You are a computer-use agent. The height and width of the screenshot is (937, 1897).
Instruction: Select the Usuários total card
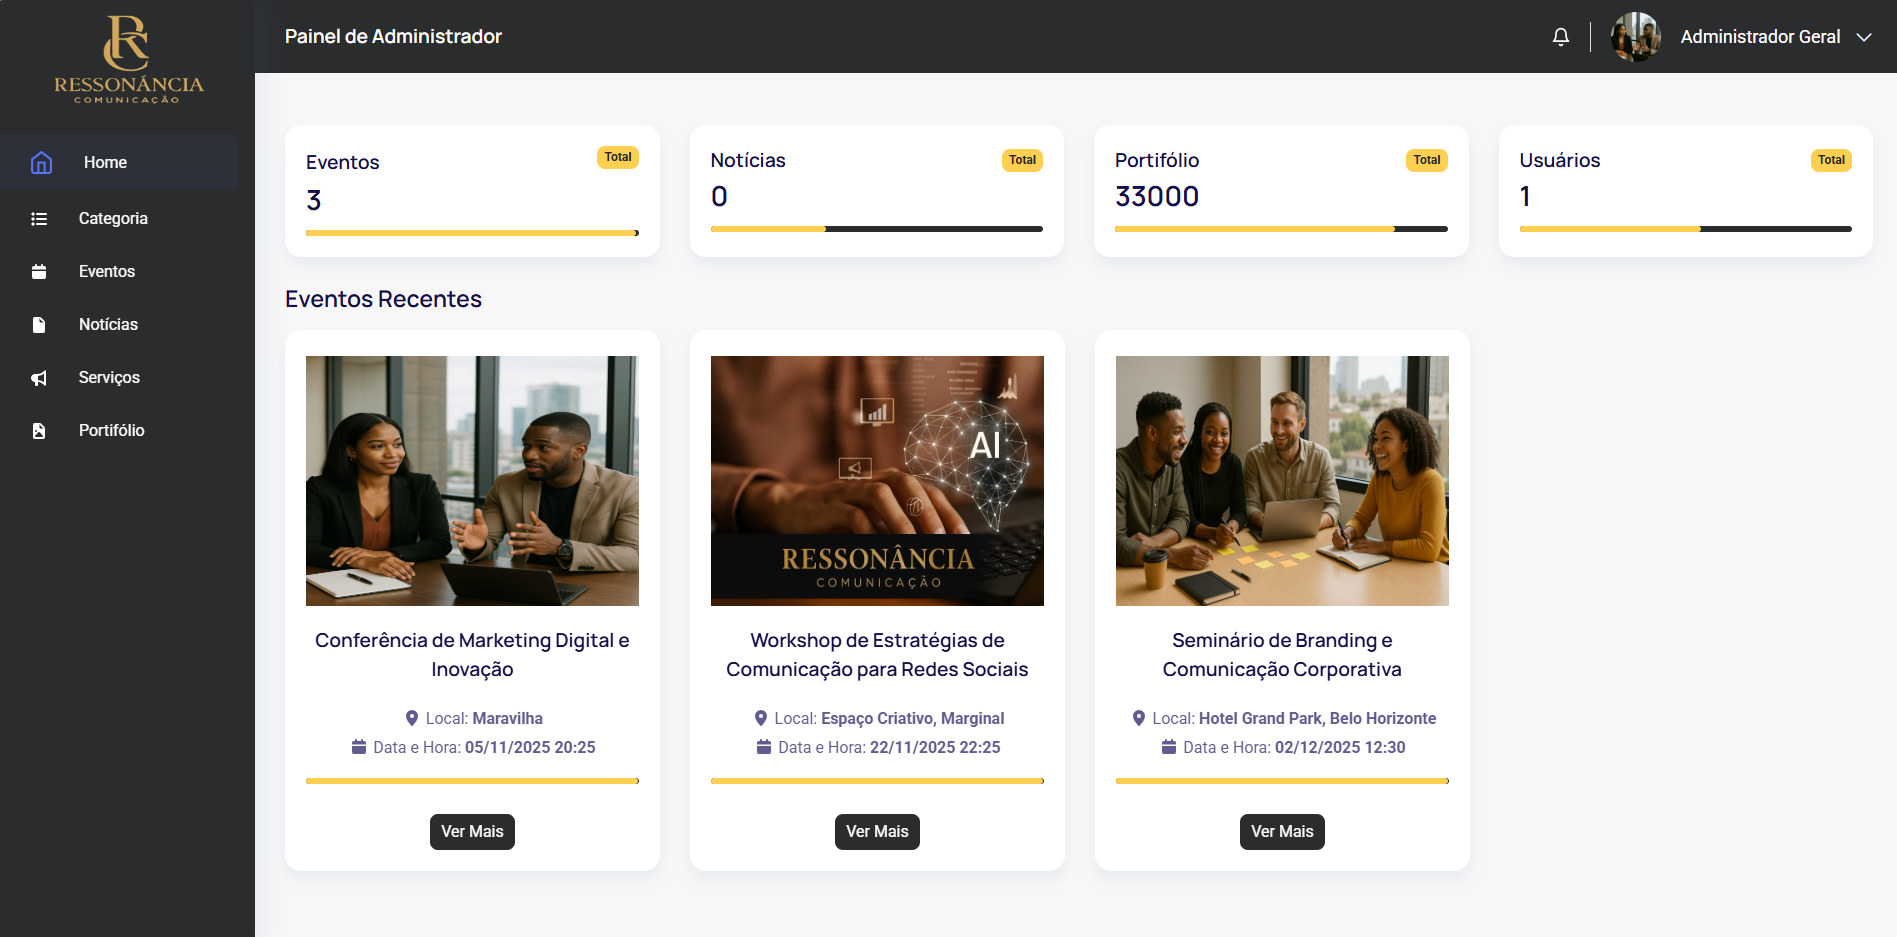pyautogui.click(x=1685, y=191)
